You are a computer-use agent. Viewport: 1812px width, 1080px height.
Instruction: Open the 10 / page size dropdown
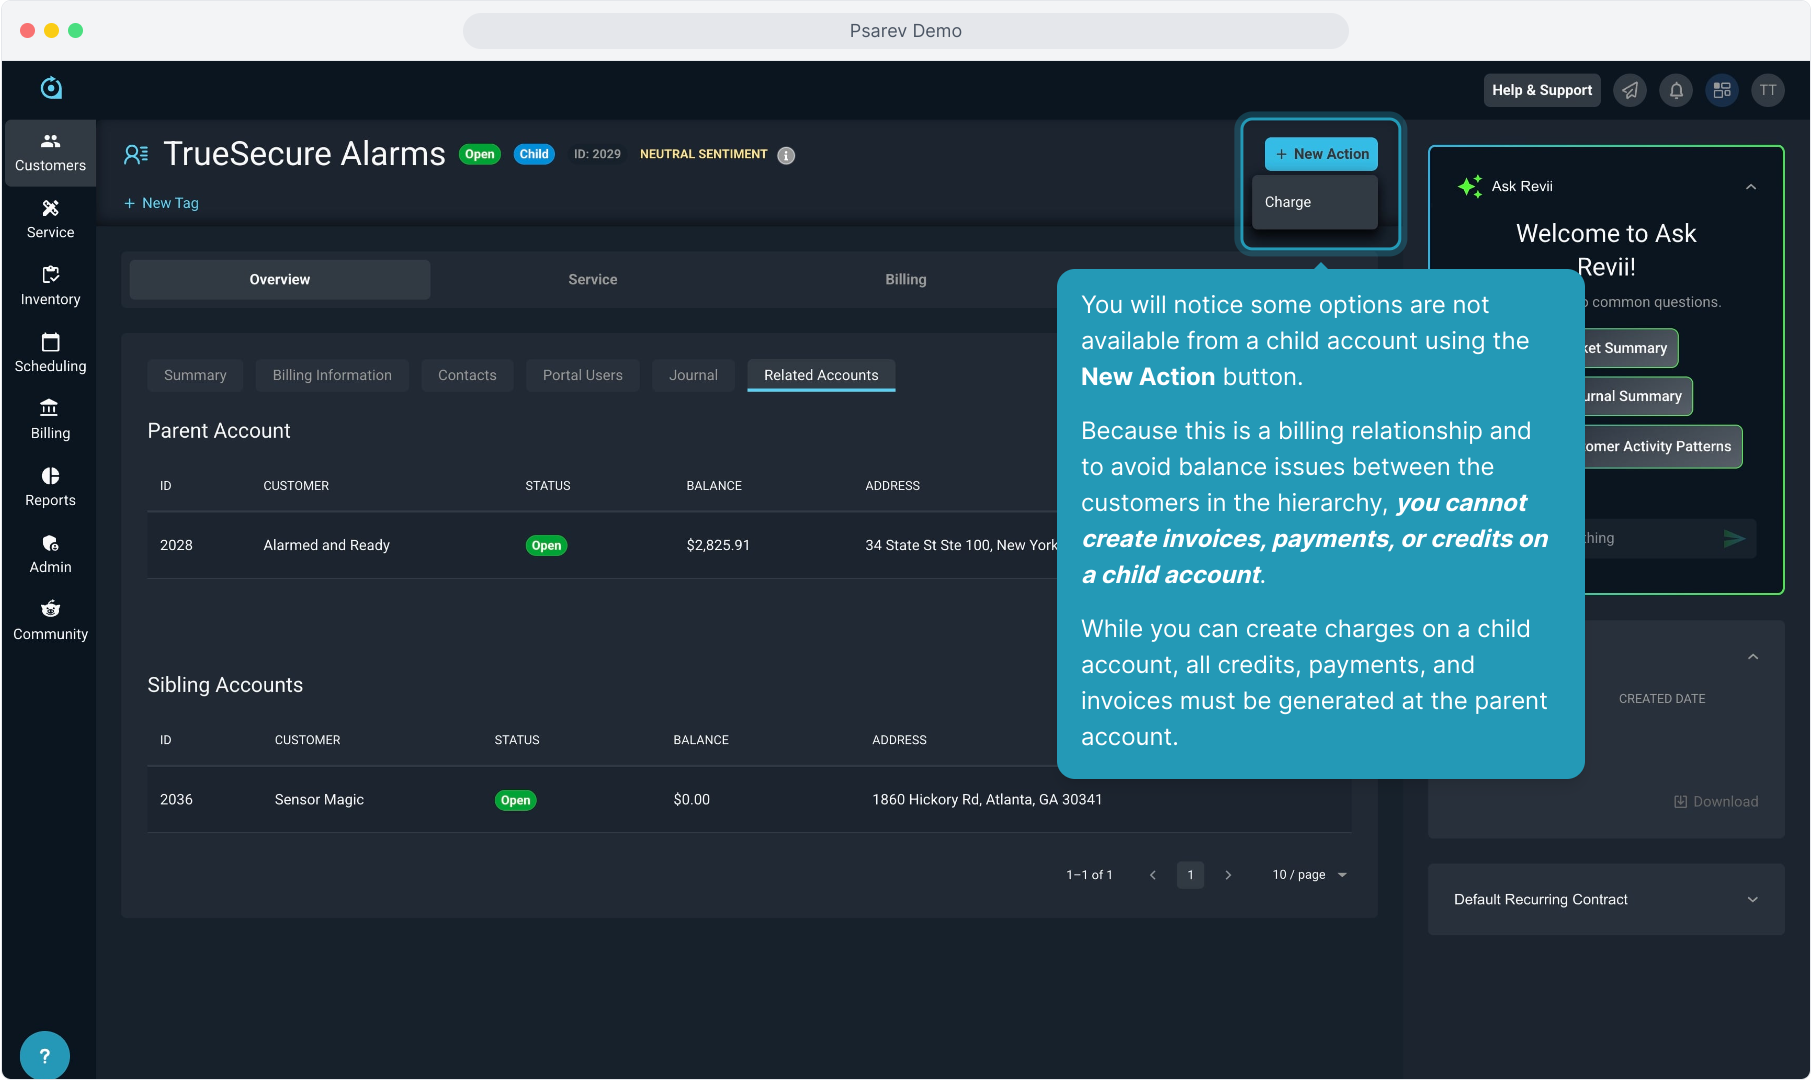tap(1309, 875)
